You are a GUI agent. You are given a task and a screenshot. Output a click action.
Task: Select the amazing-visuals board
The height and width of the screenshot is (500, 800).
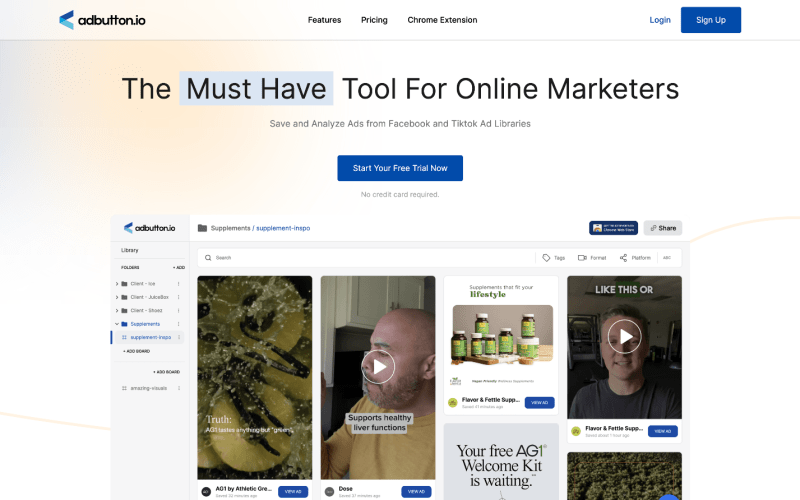tap(148, 388)
